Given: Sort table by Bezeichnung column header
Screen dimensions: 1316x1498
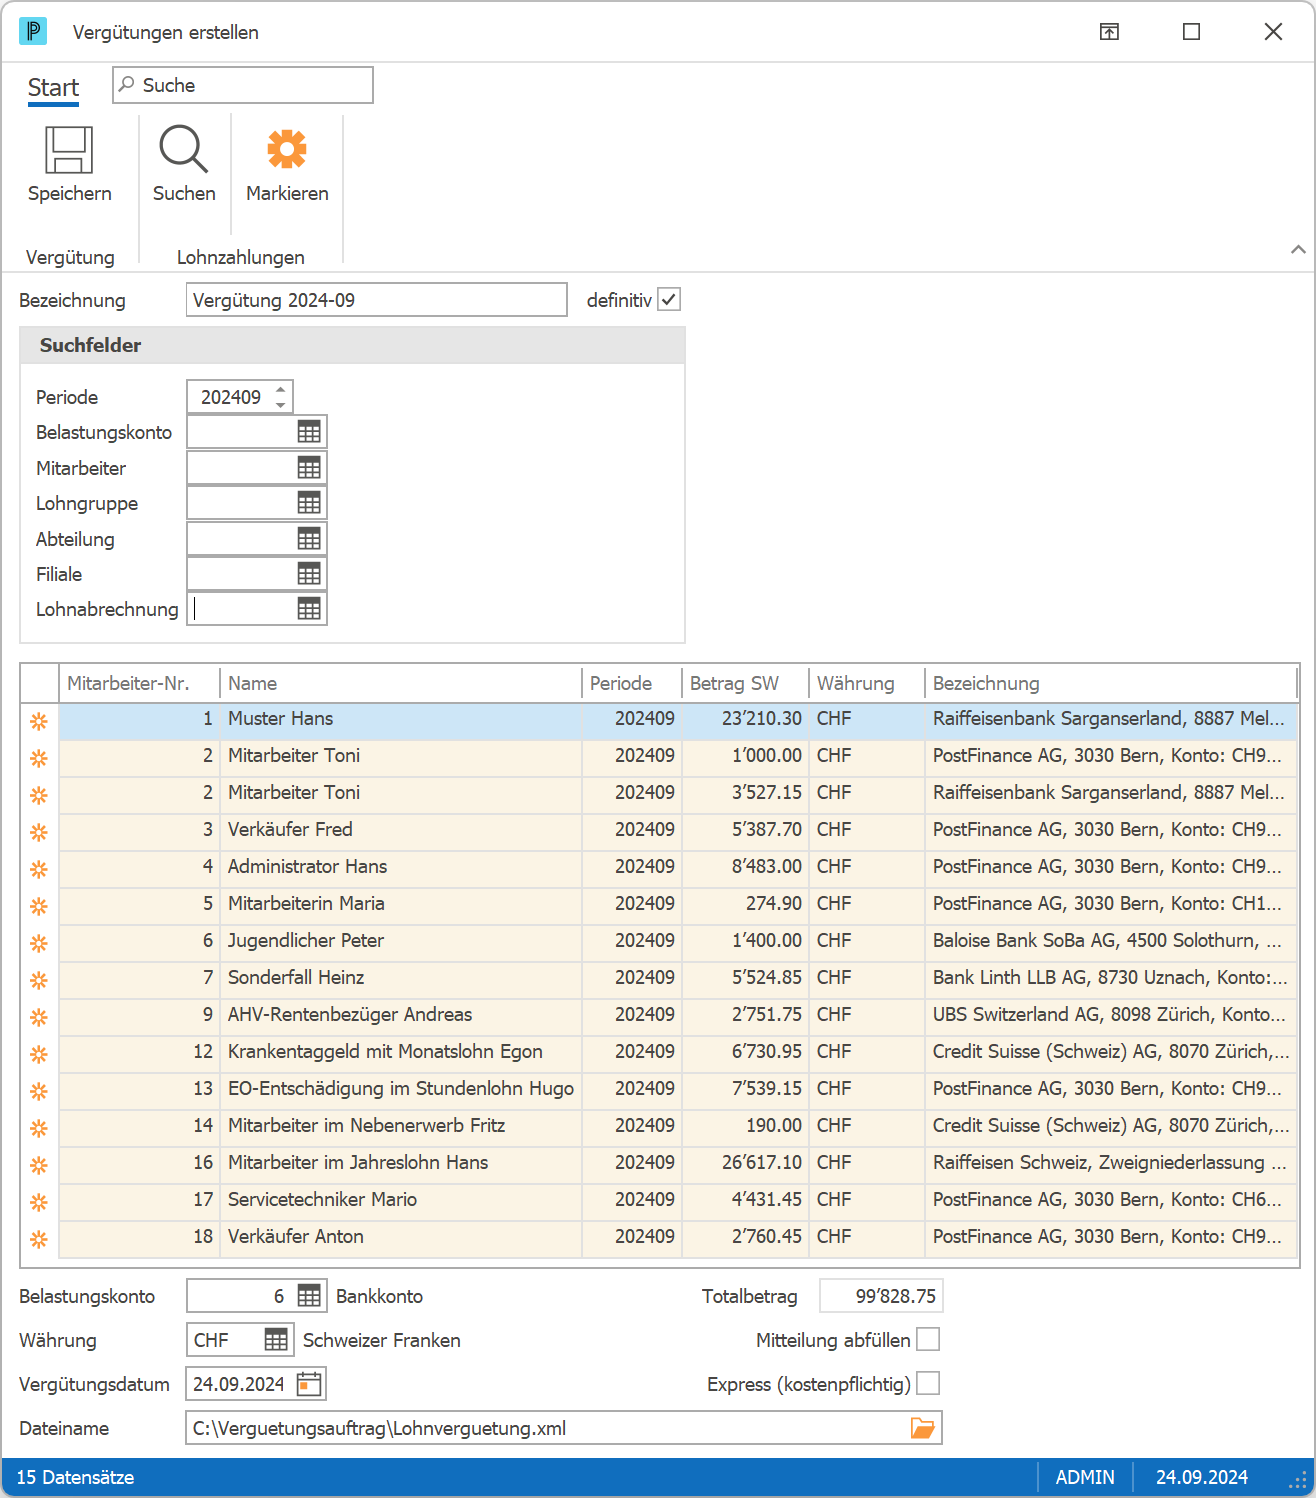Looking at the screenshot, I should pos(1110,683).
